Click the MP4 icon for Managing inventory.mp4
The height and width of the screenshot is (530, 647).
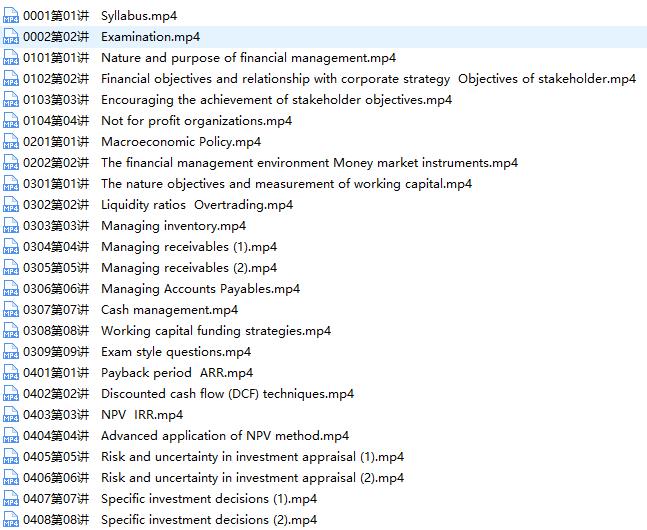click(x=11, y=226)
